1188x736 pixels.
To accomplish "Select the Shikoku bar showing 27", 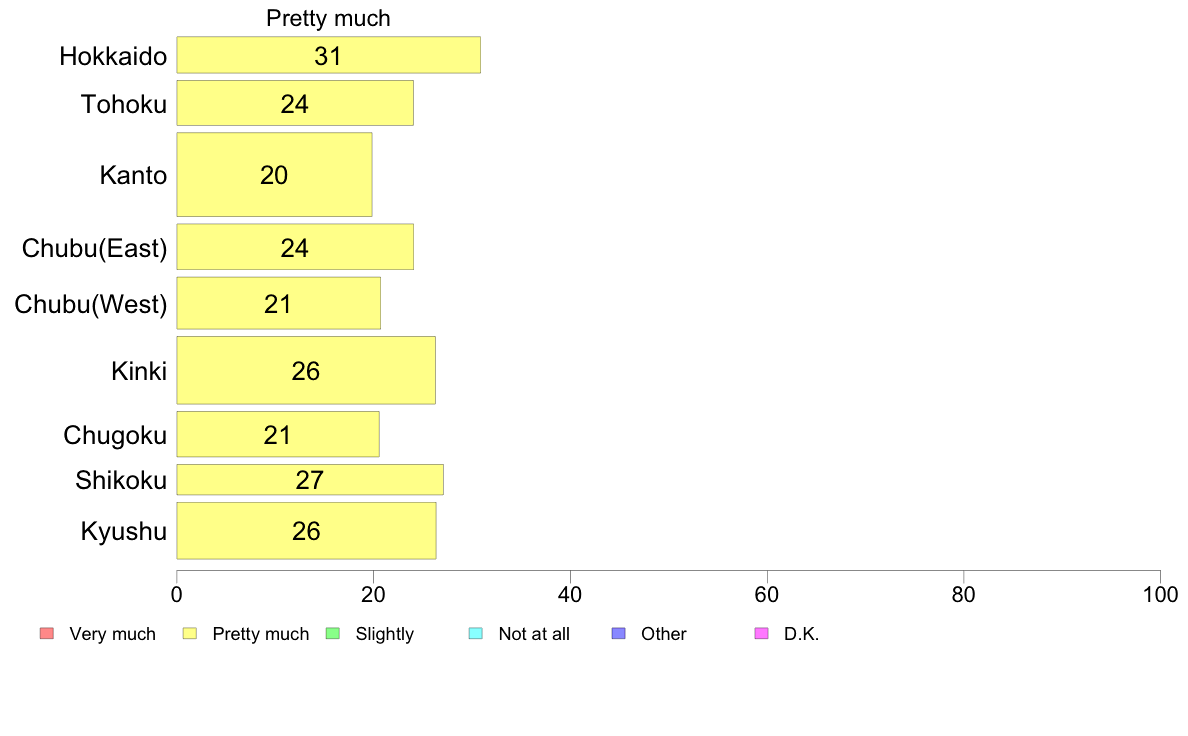I will pyautogui.click(x=310, y=480).
